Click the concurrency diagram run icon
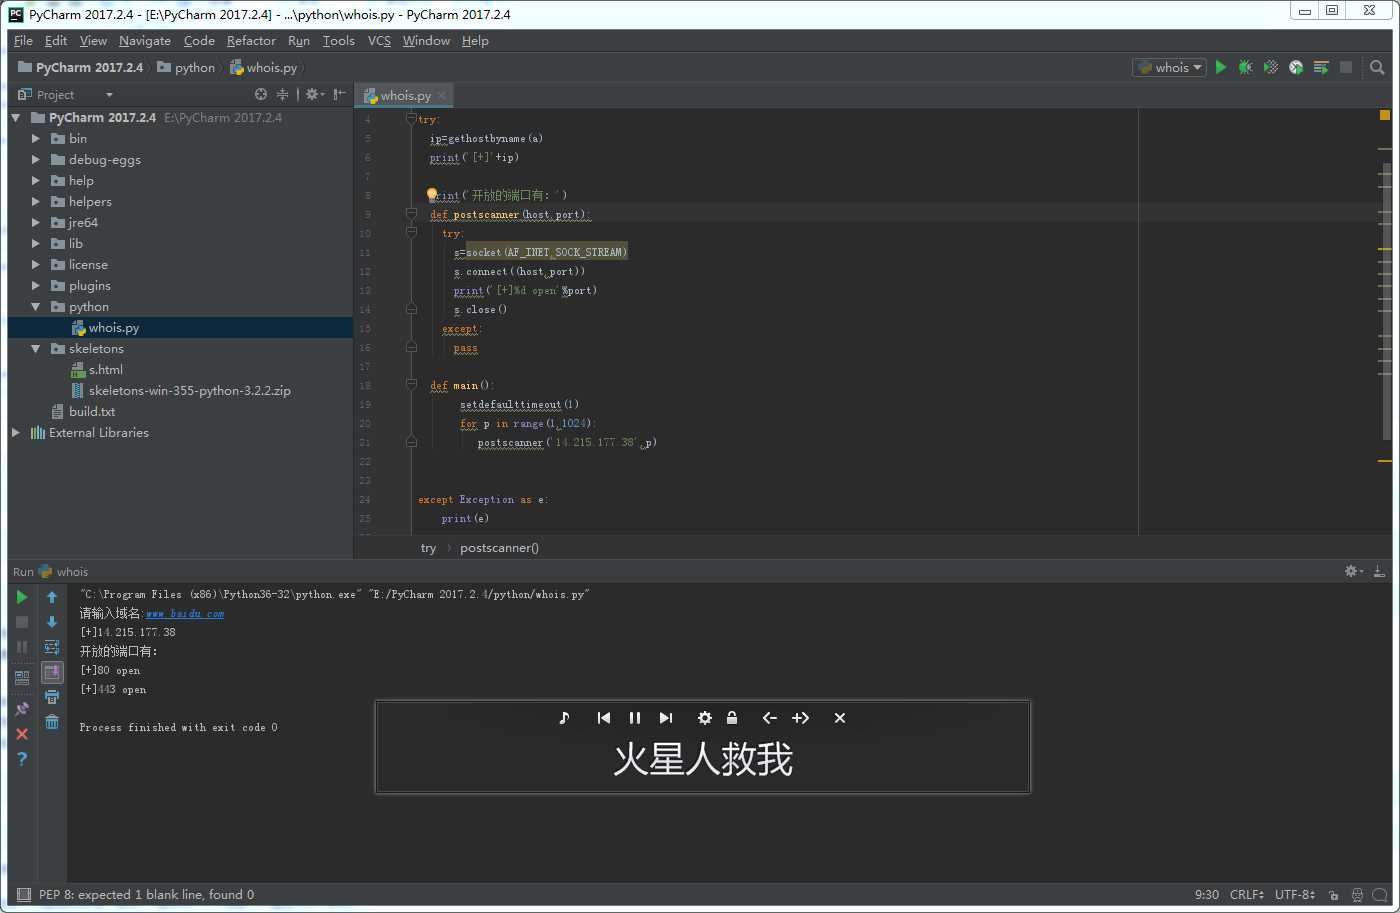This screenshot has height=913, width=1400. pyautogui.click(x=1321, y=67)
